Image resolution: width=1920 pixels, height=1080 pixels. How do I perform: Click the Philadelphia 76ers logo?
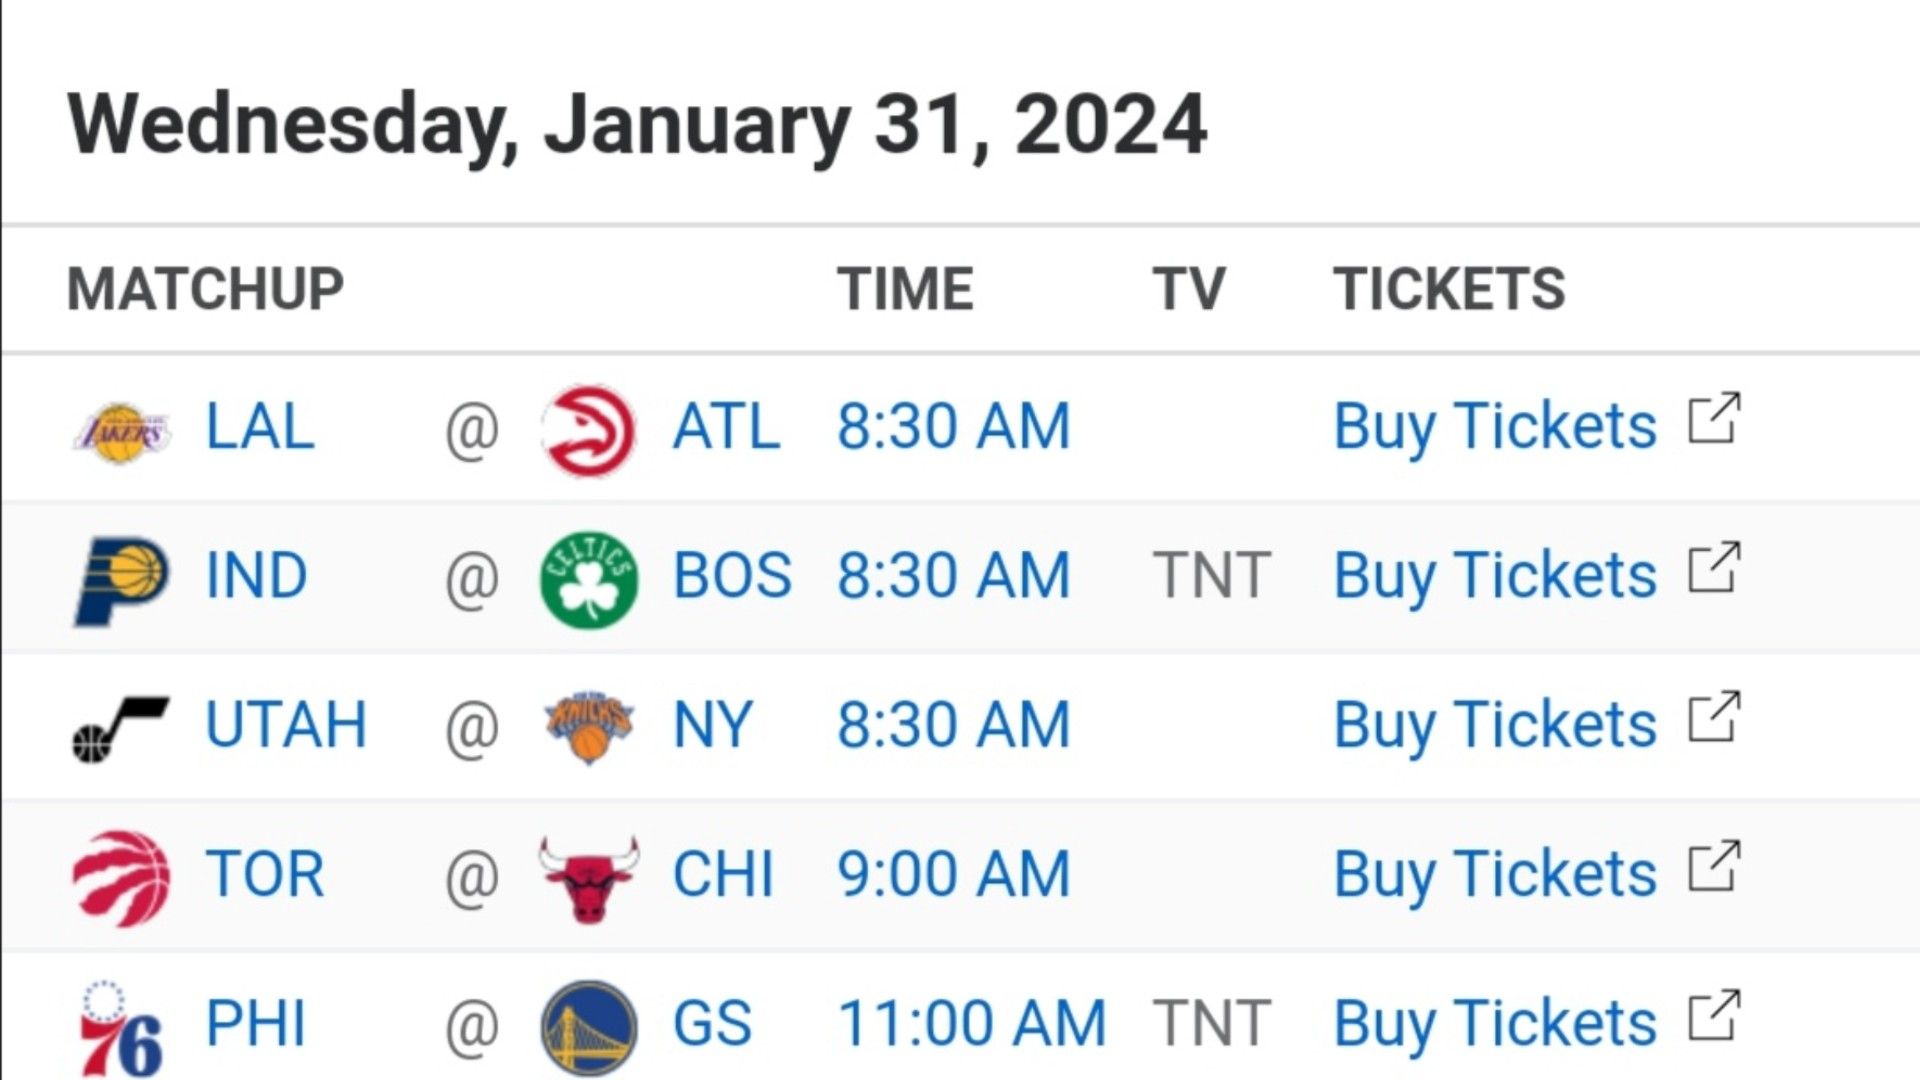point(121,1028)
